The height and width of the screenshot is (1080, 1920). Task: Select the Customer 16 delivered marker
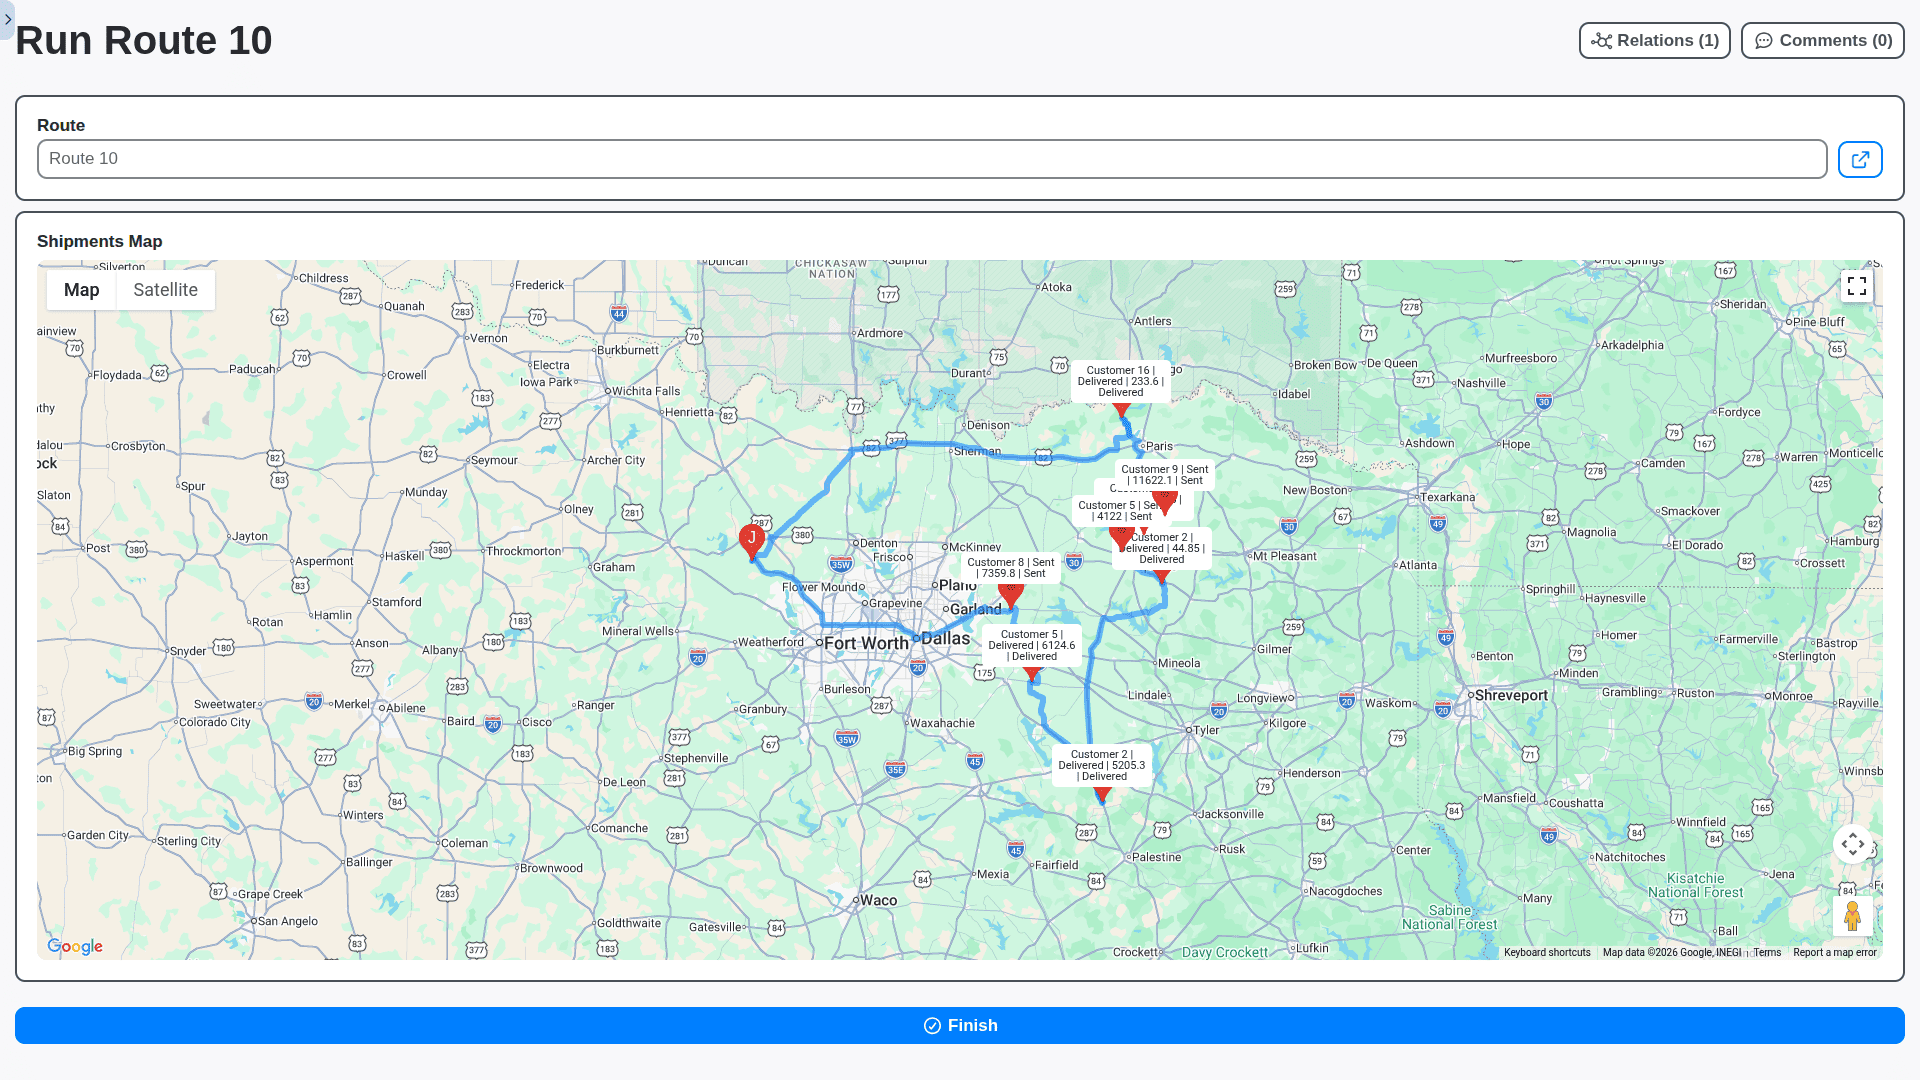[x=1120, y=408]
